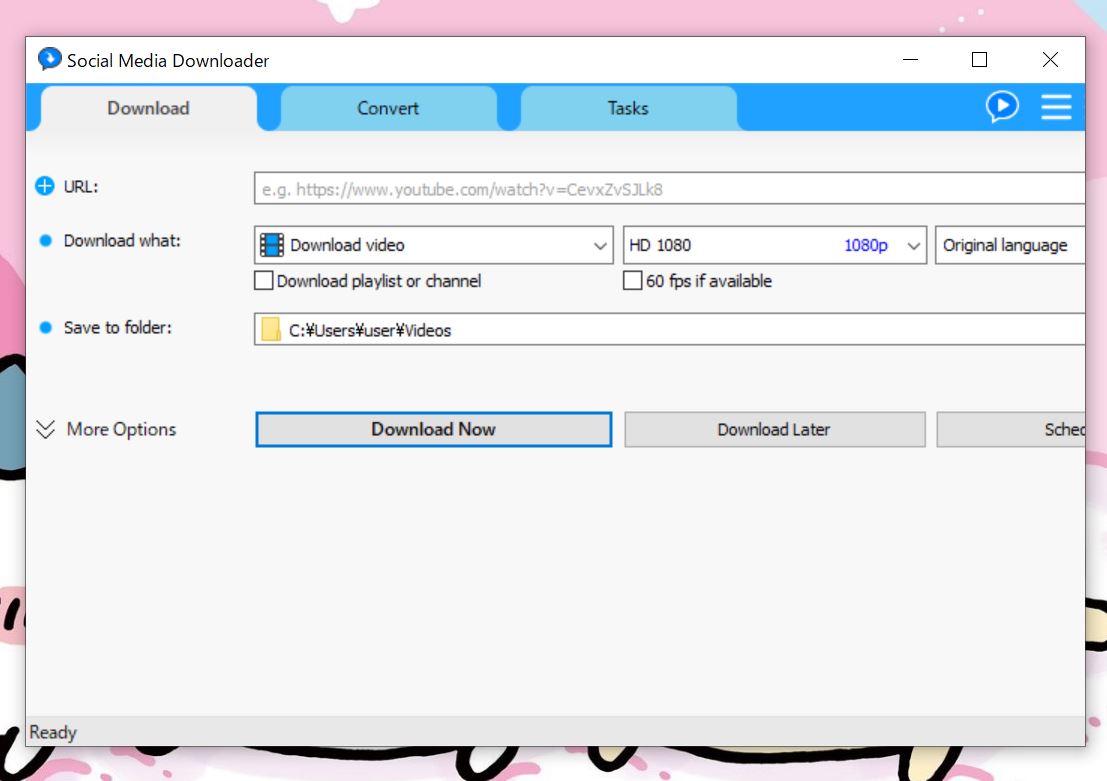Open the hamburger menu icon

click(1056, 107)
